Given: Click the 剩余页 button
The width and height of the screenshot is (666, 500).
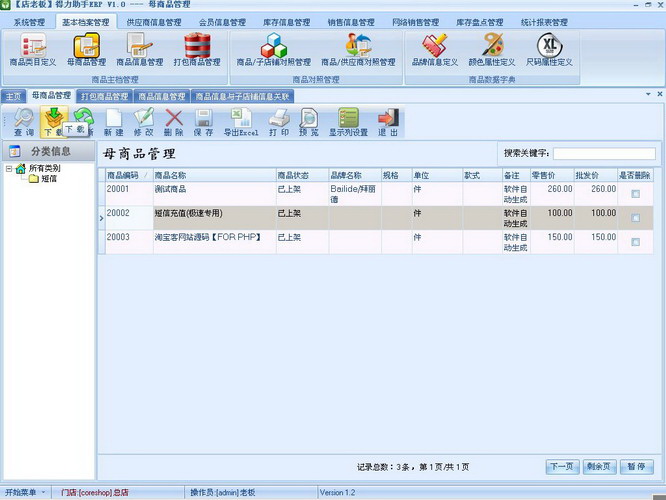Looking at the screenshot, I should click(599, 467).
